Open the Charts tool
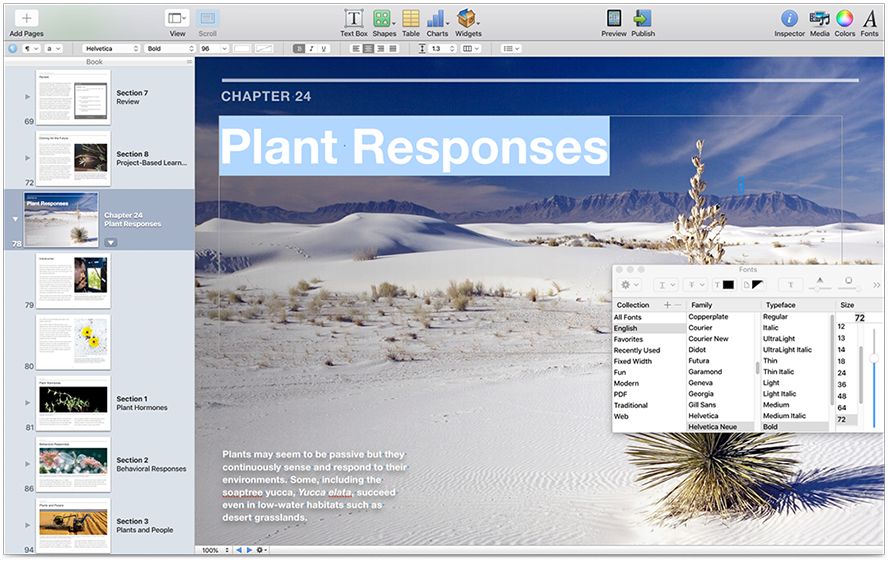The image size is (888, 562). click(437, 19)
